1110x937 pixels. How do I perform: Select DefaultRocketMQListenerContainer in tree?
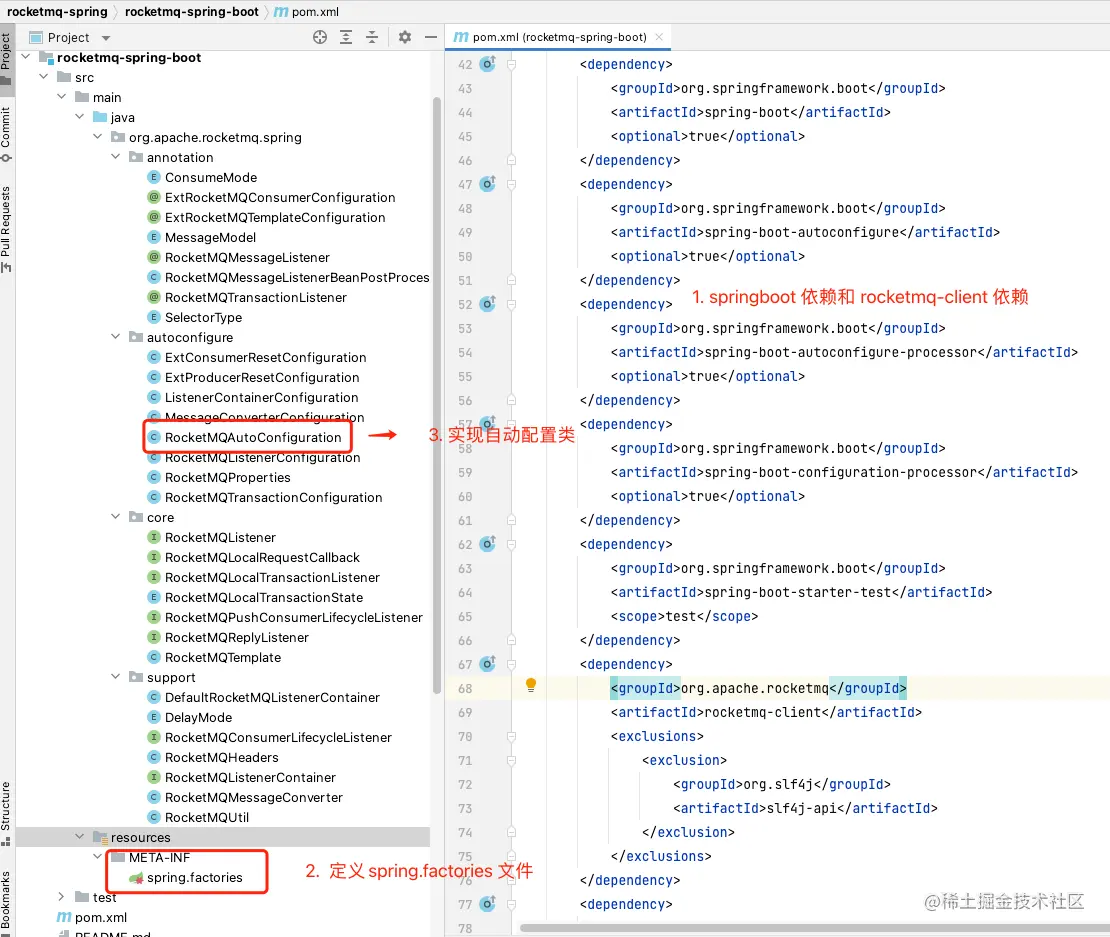coord(272,698)
